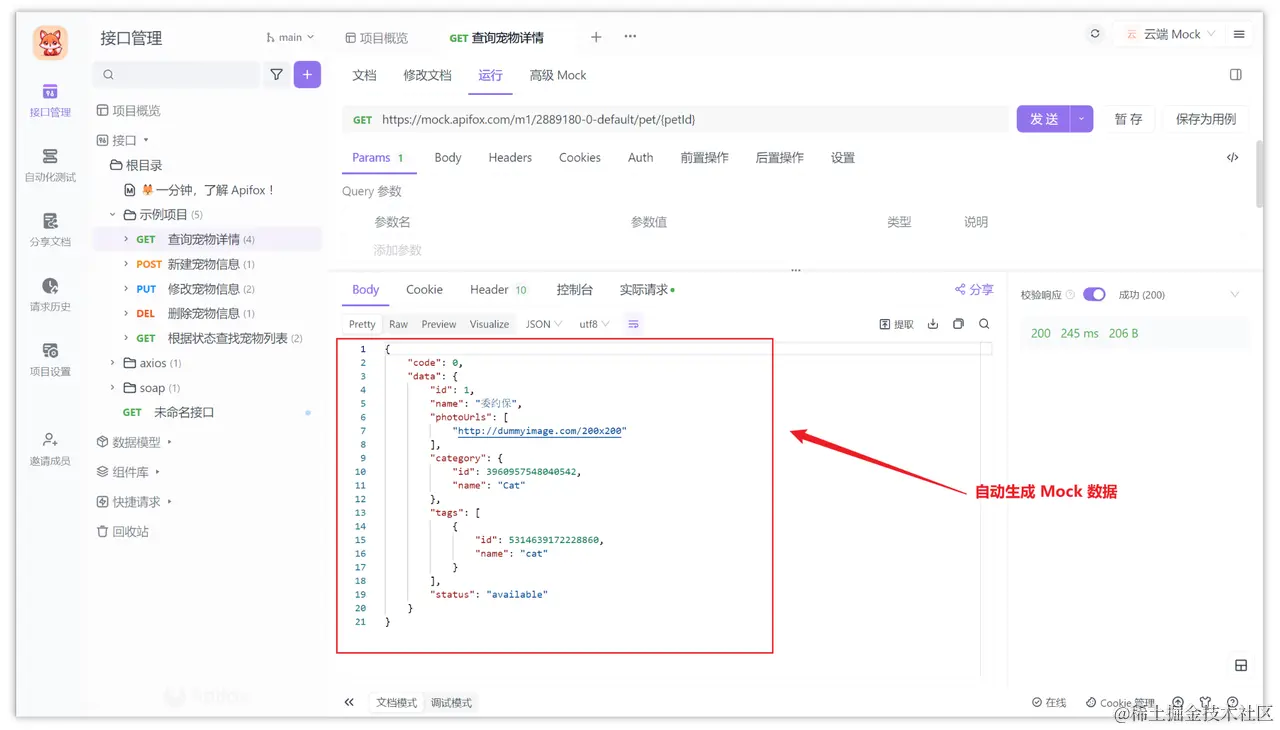The width and height of the screenshot is (1280, 730).
Task: Toggle word wrap icon in response toolbar
Action: tap(633, 324)
